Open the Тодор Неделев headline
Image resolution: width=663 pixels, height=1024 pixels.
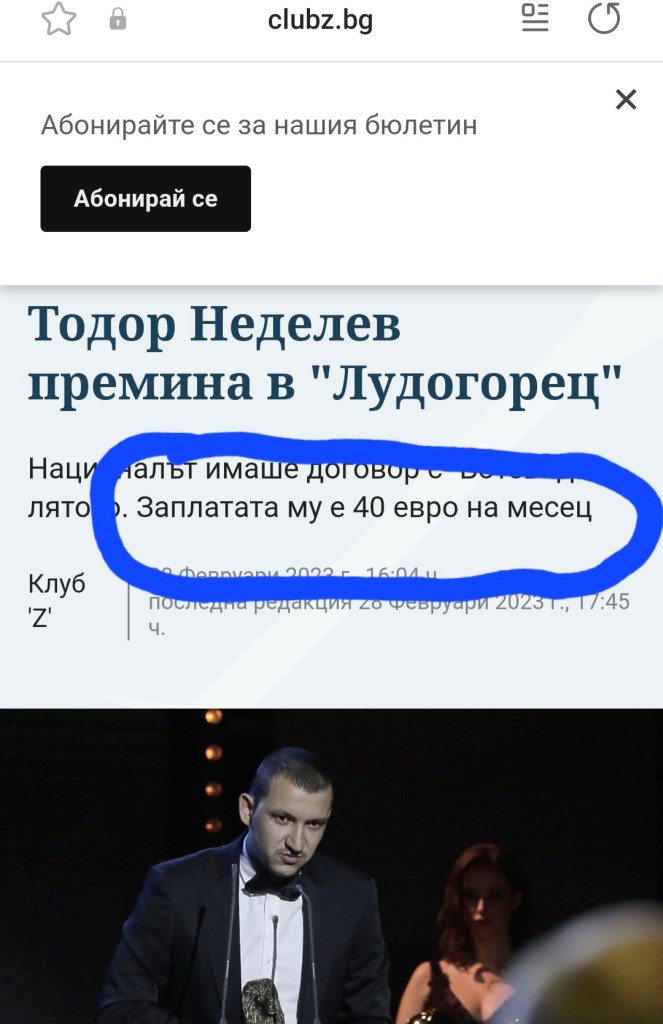coord(325,353)
